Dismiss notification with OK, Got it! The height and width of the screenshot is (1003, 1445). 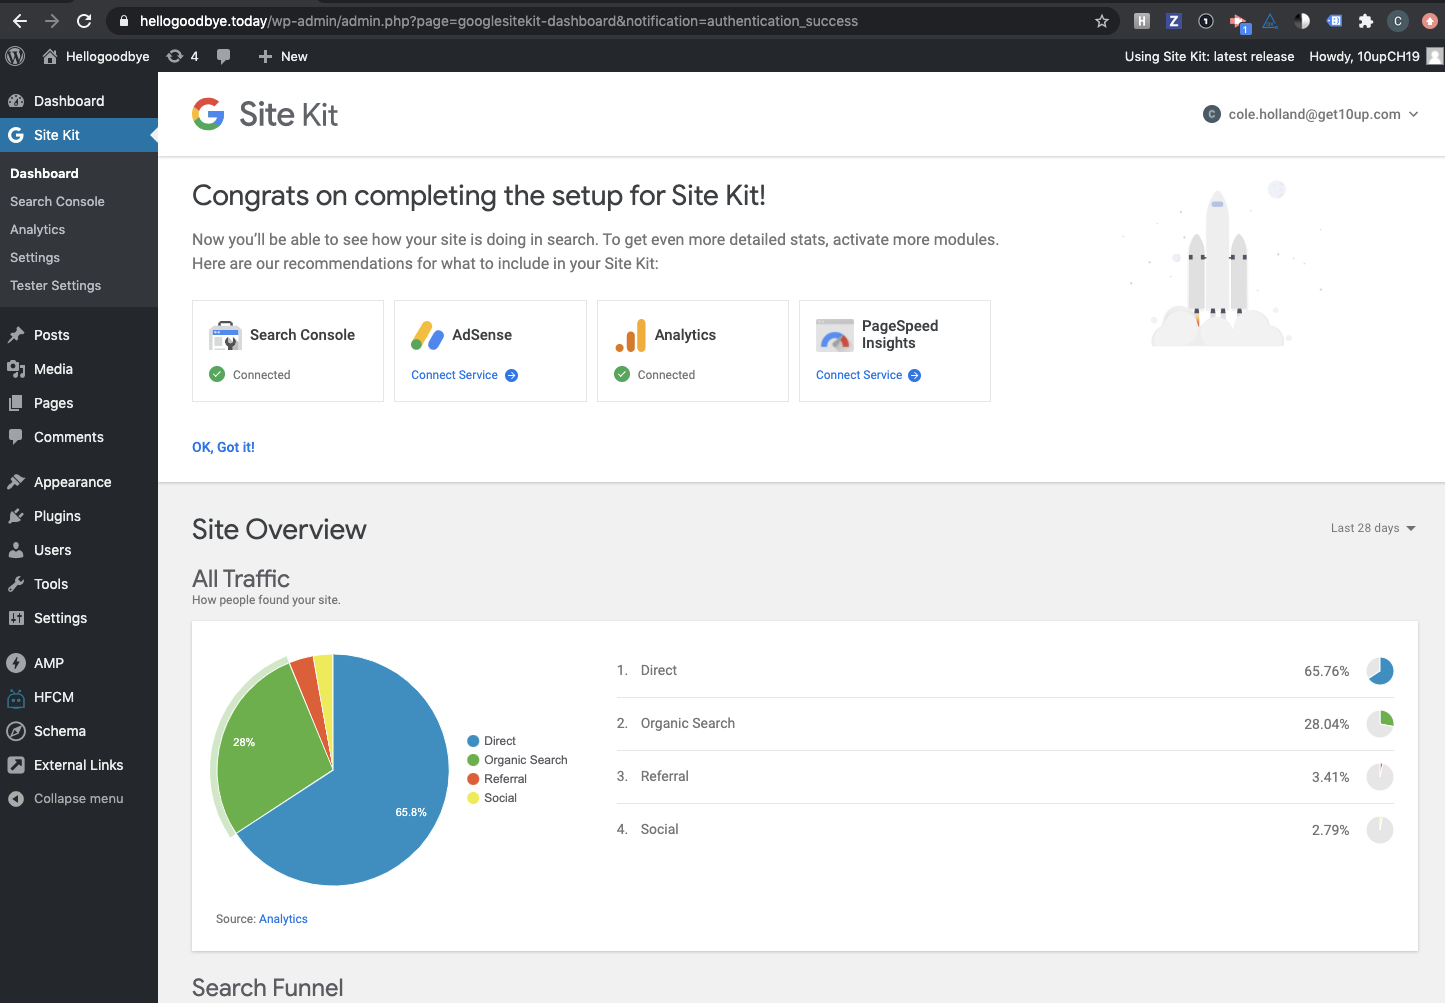tap(223, 447)
